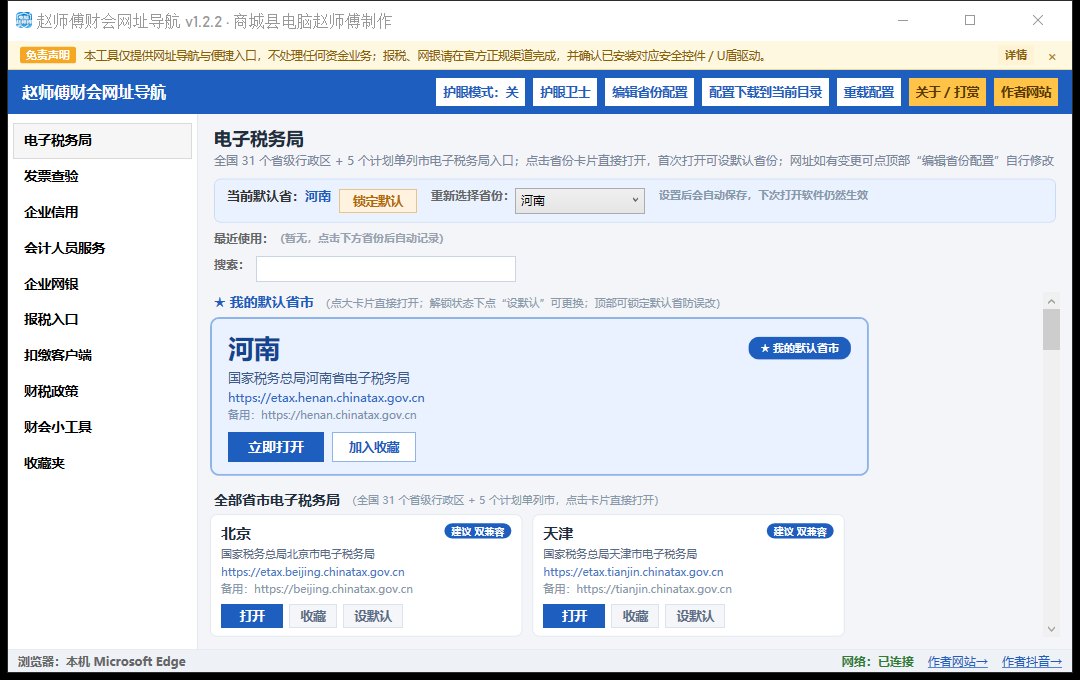Open the etax.beijing.chinatax.gov.cn link
This screenshot has height=680, width=1080.
click(313, 572)
